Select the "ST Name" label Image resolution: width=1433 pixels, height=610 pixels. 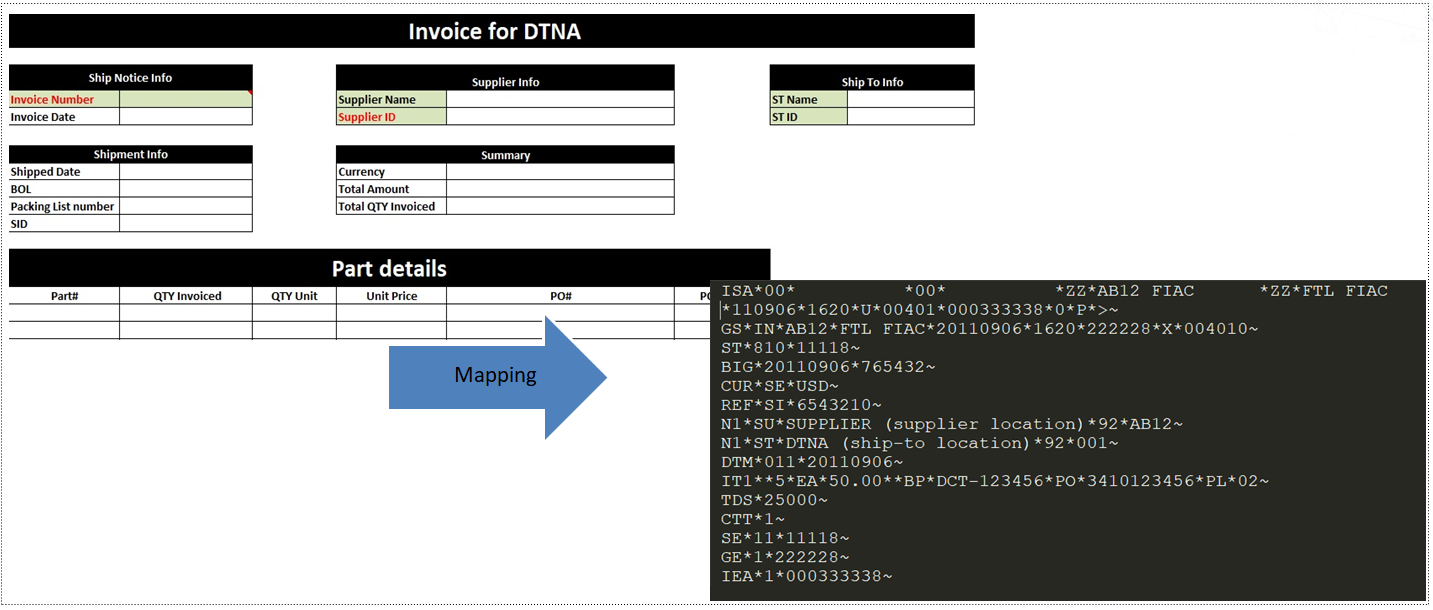coord(794,99)
